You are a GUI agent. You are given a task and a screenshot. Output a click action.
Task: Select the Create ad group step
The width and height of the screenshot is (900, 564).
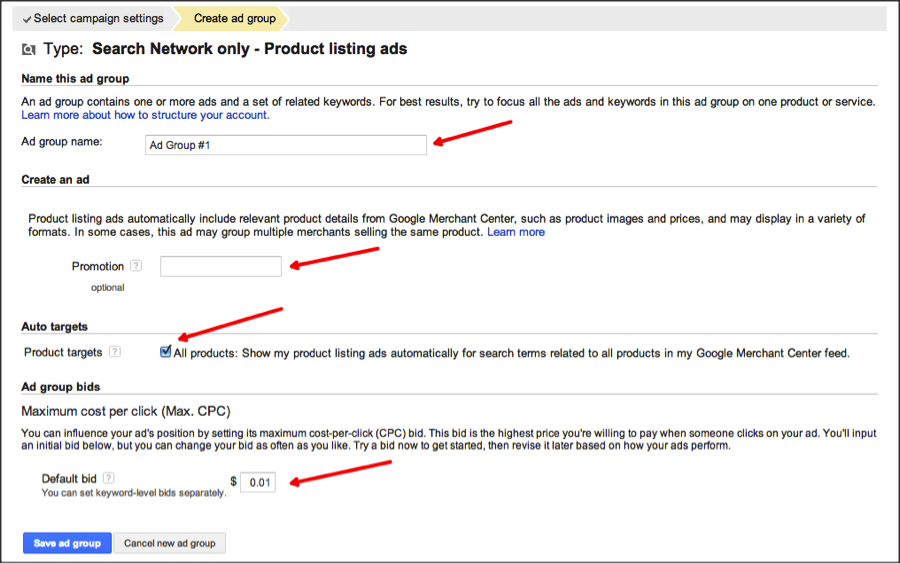click(232, 18)
